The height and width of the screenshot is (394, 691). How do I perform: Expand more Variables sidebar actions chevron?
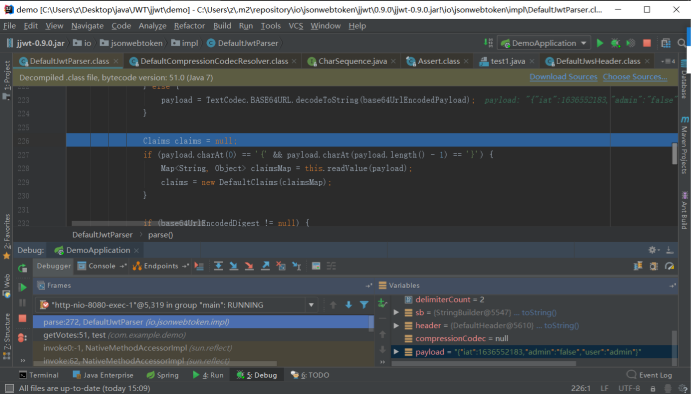point(383,362)
